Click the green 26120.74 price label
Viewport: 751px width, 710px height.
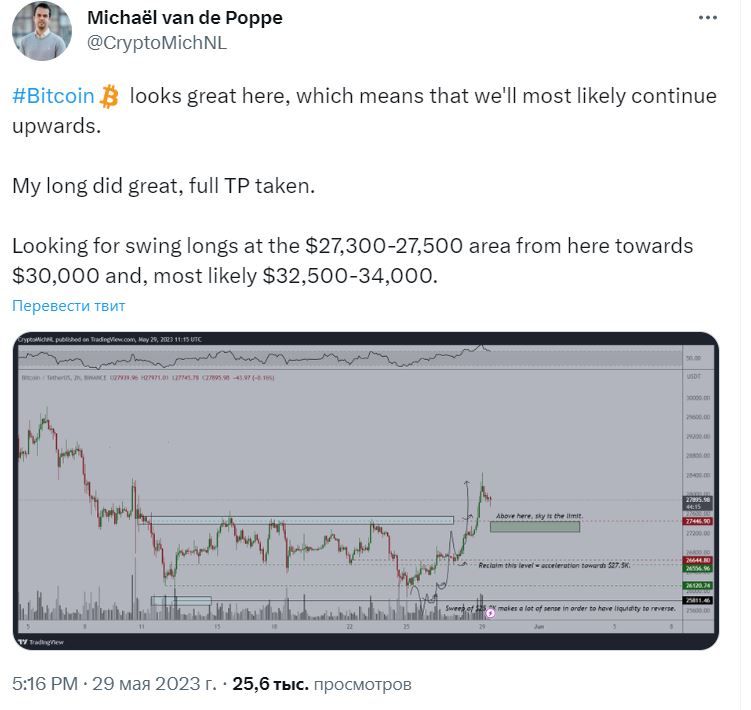(x=697, y=585)
